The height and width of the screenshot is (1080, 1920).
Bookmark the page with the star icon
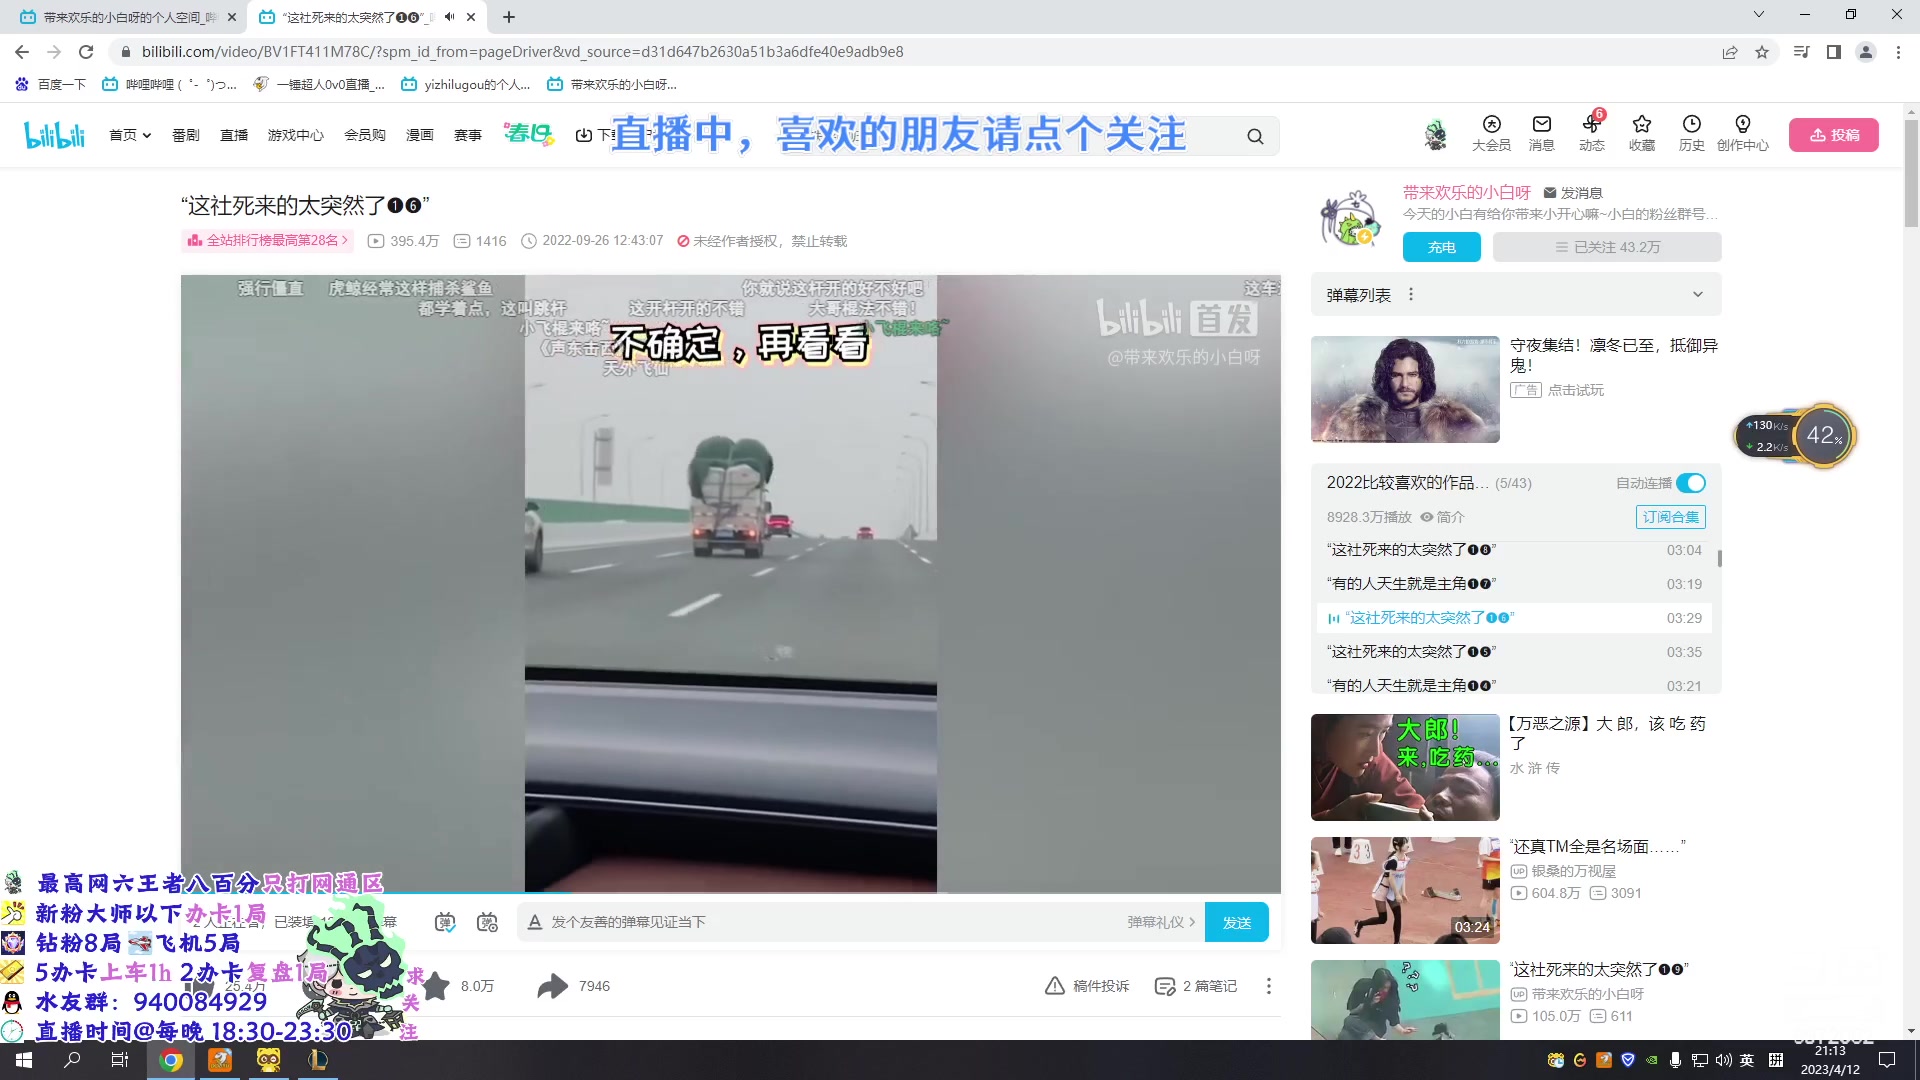[x=1762, y=52]
